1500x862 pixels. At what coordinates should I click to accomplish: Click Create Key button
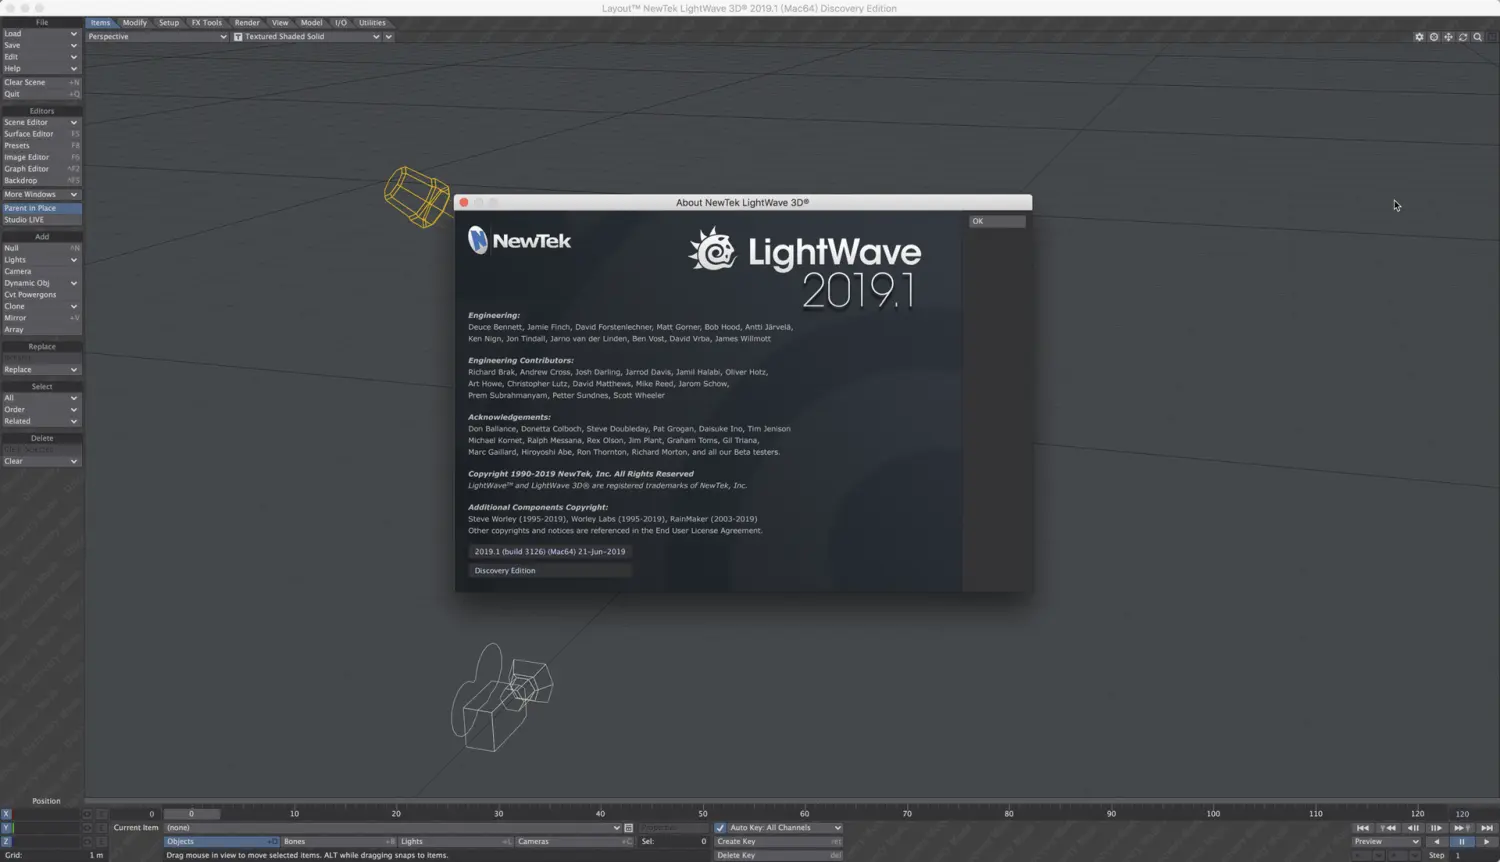pyautogui.click(x=779, y=842)
